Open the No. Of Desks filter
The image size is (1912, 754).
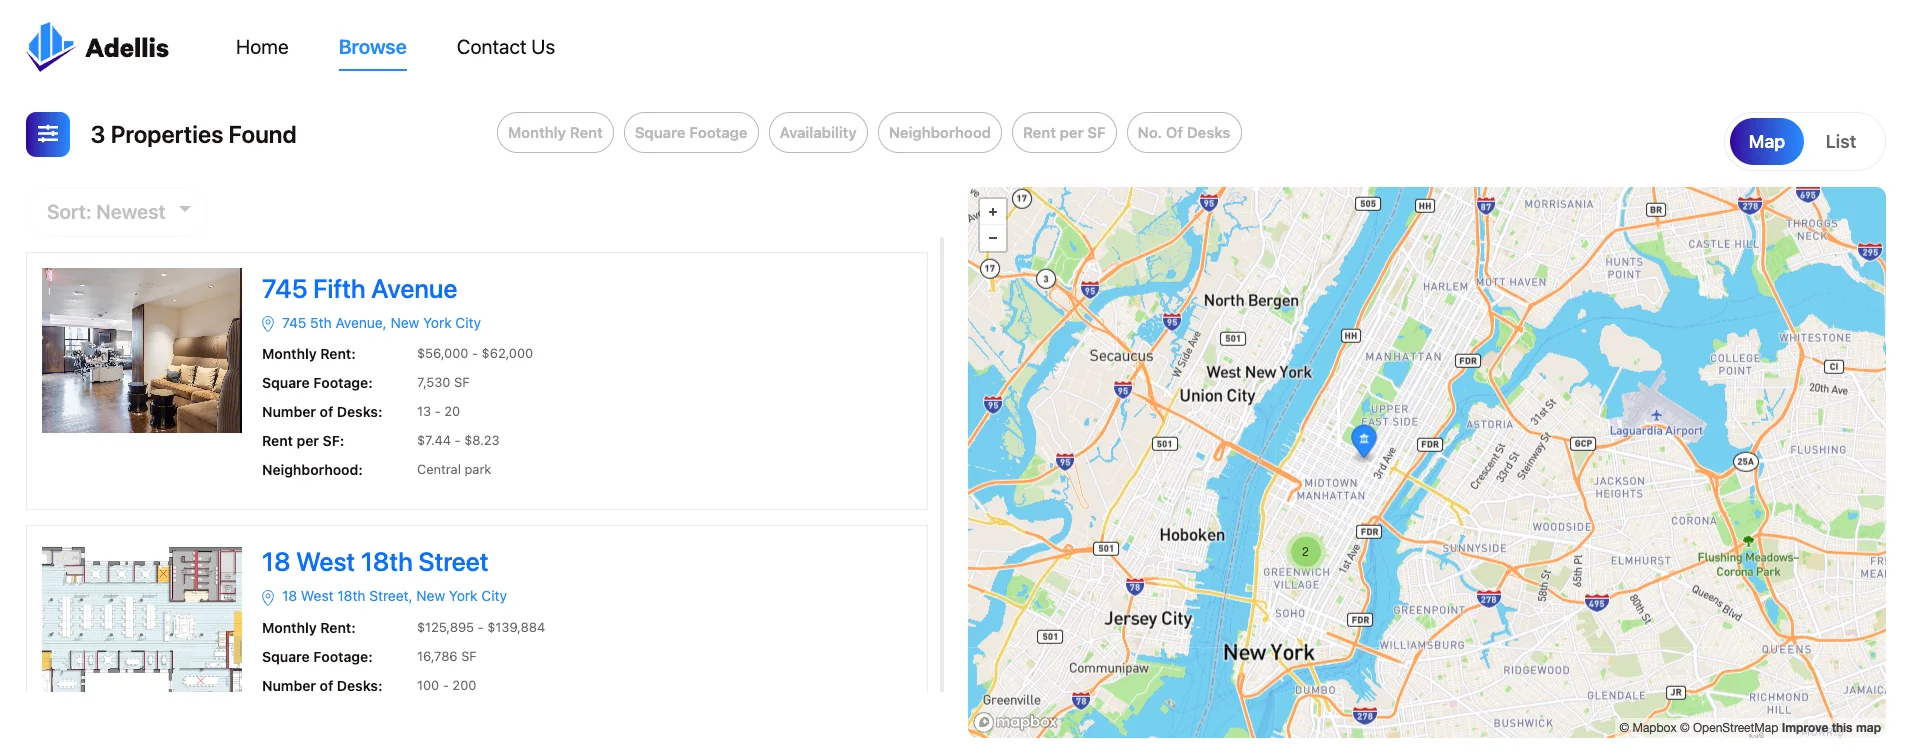(x=1184, y=133)
